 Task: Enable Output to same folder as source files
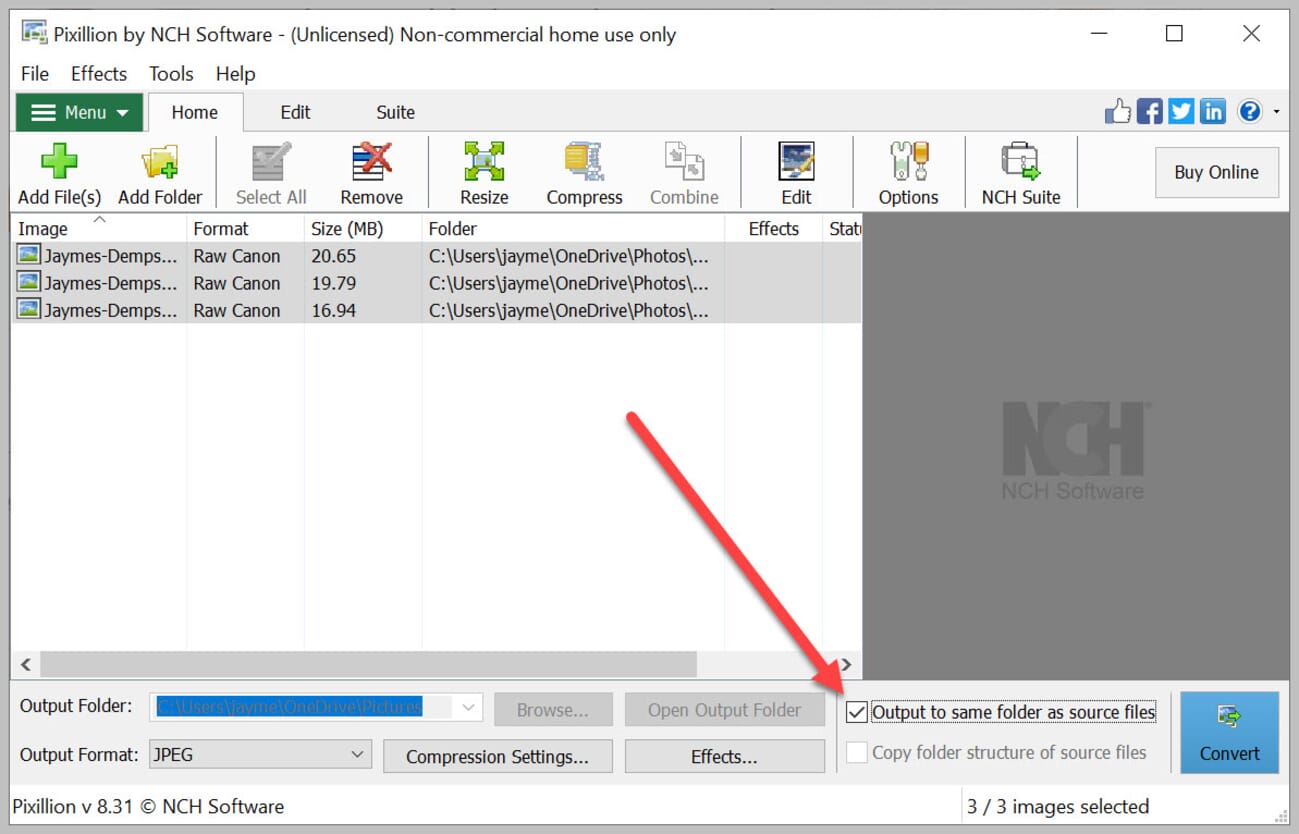(x=857, y=711)
